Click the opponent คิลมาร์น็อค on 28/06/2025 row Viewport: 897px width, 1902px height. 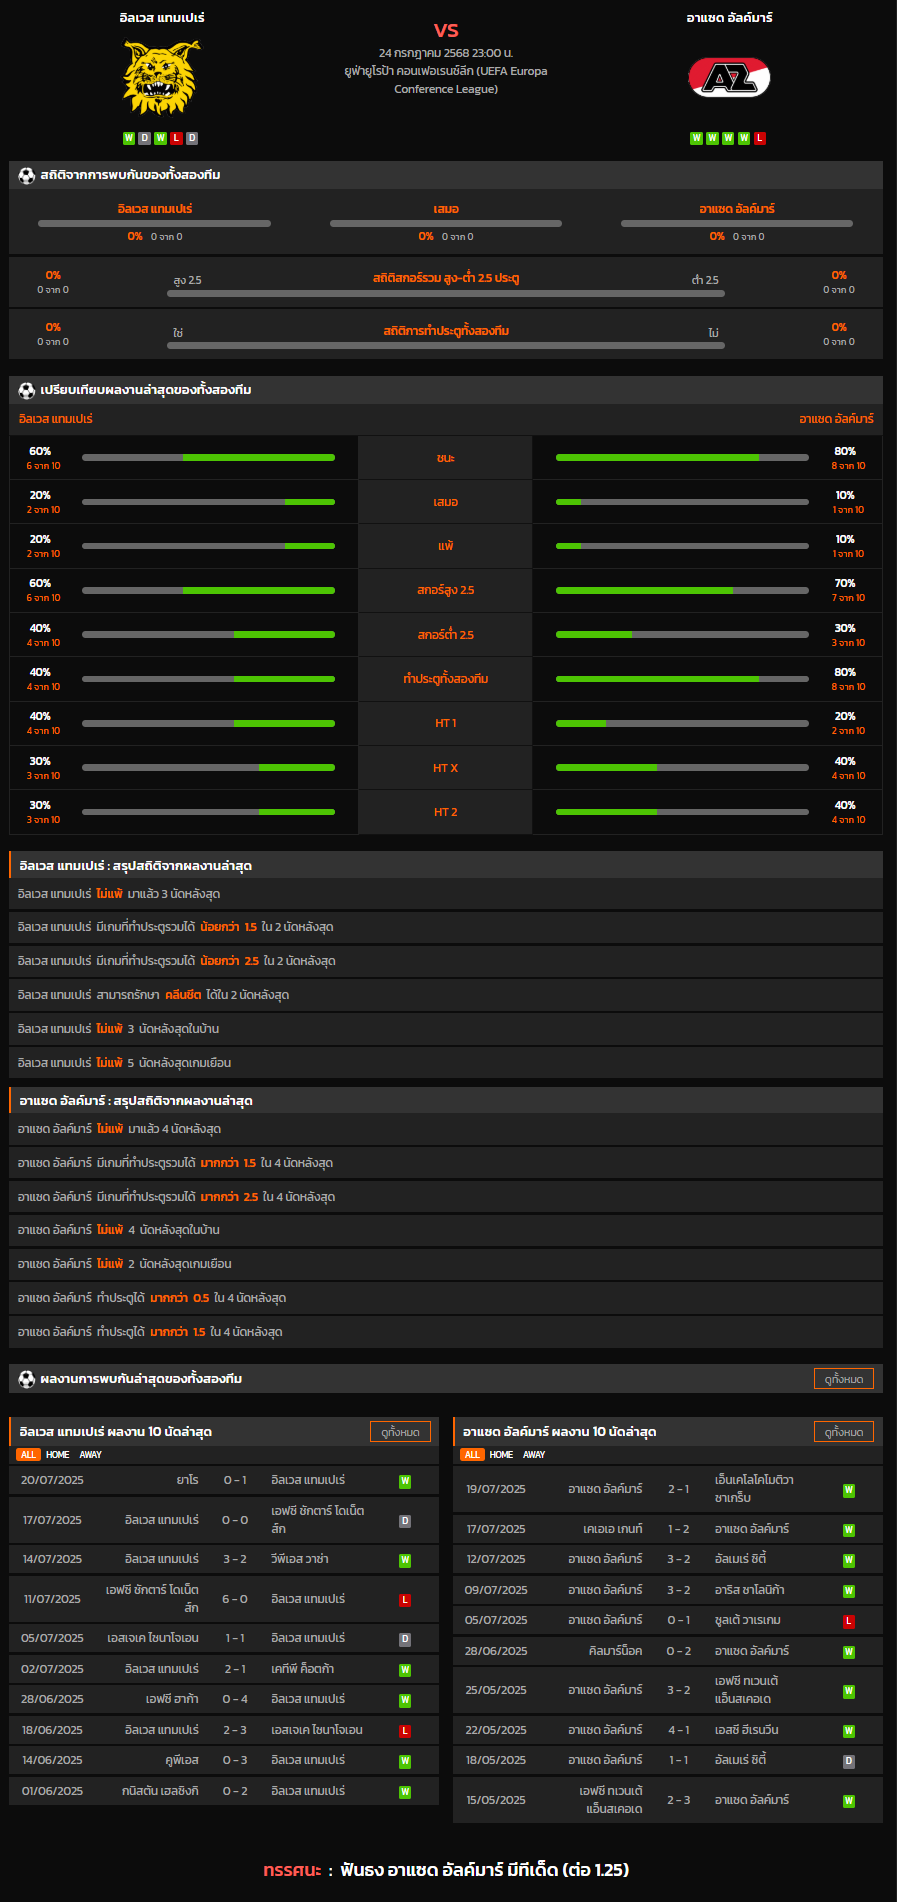click(x=615, y=1651)
